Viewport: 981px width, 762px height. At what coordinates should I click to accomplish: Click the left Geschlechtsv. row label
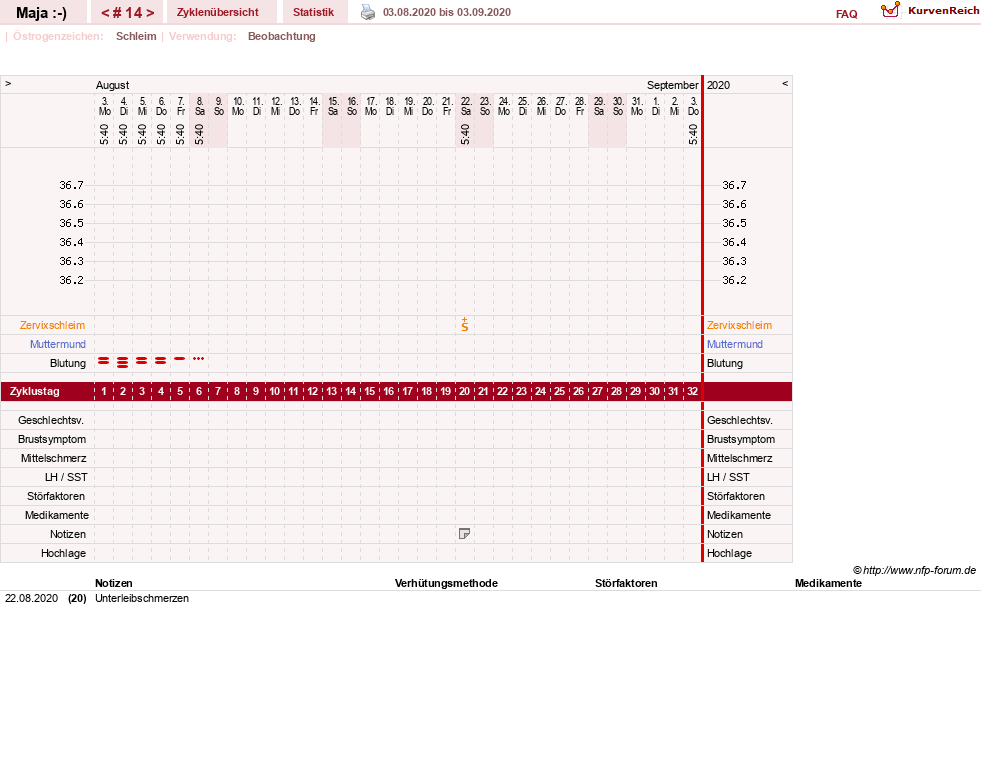[x=51, y=420]
